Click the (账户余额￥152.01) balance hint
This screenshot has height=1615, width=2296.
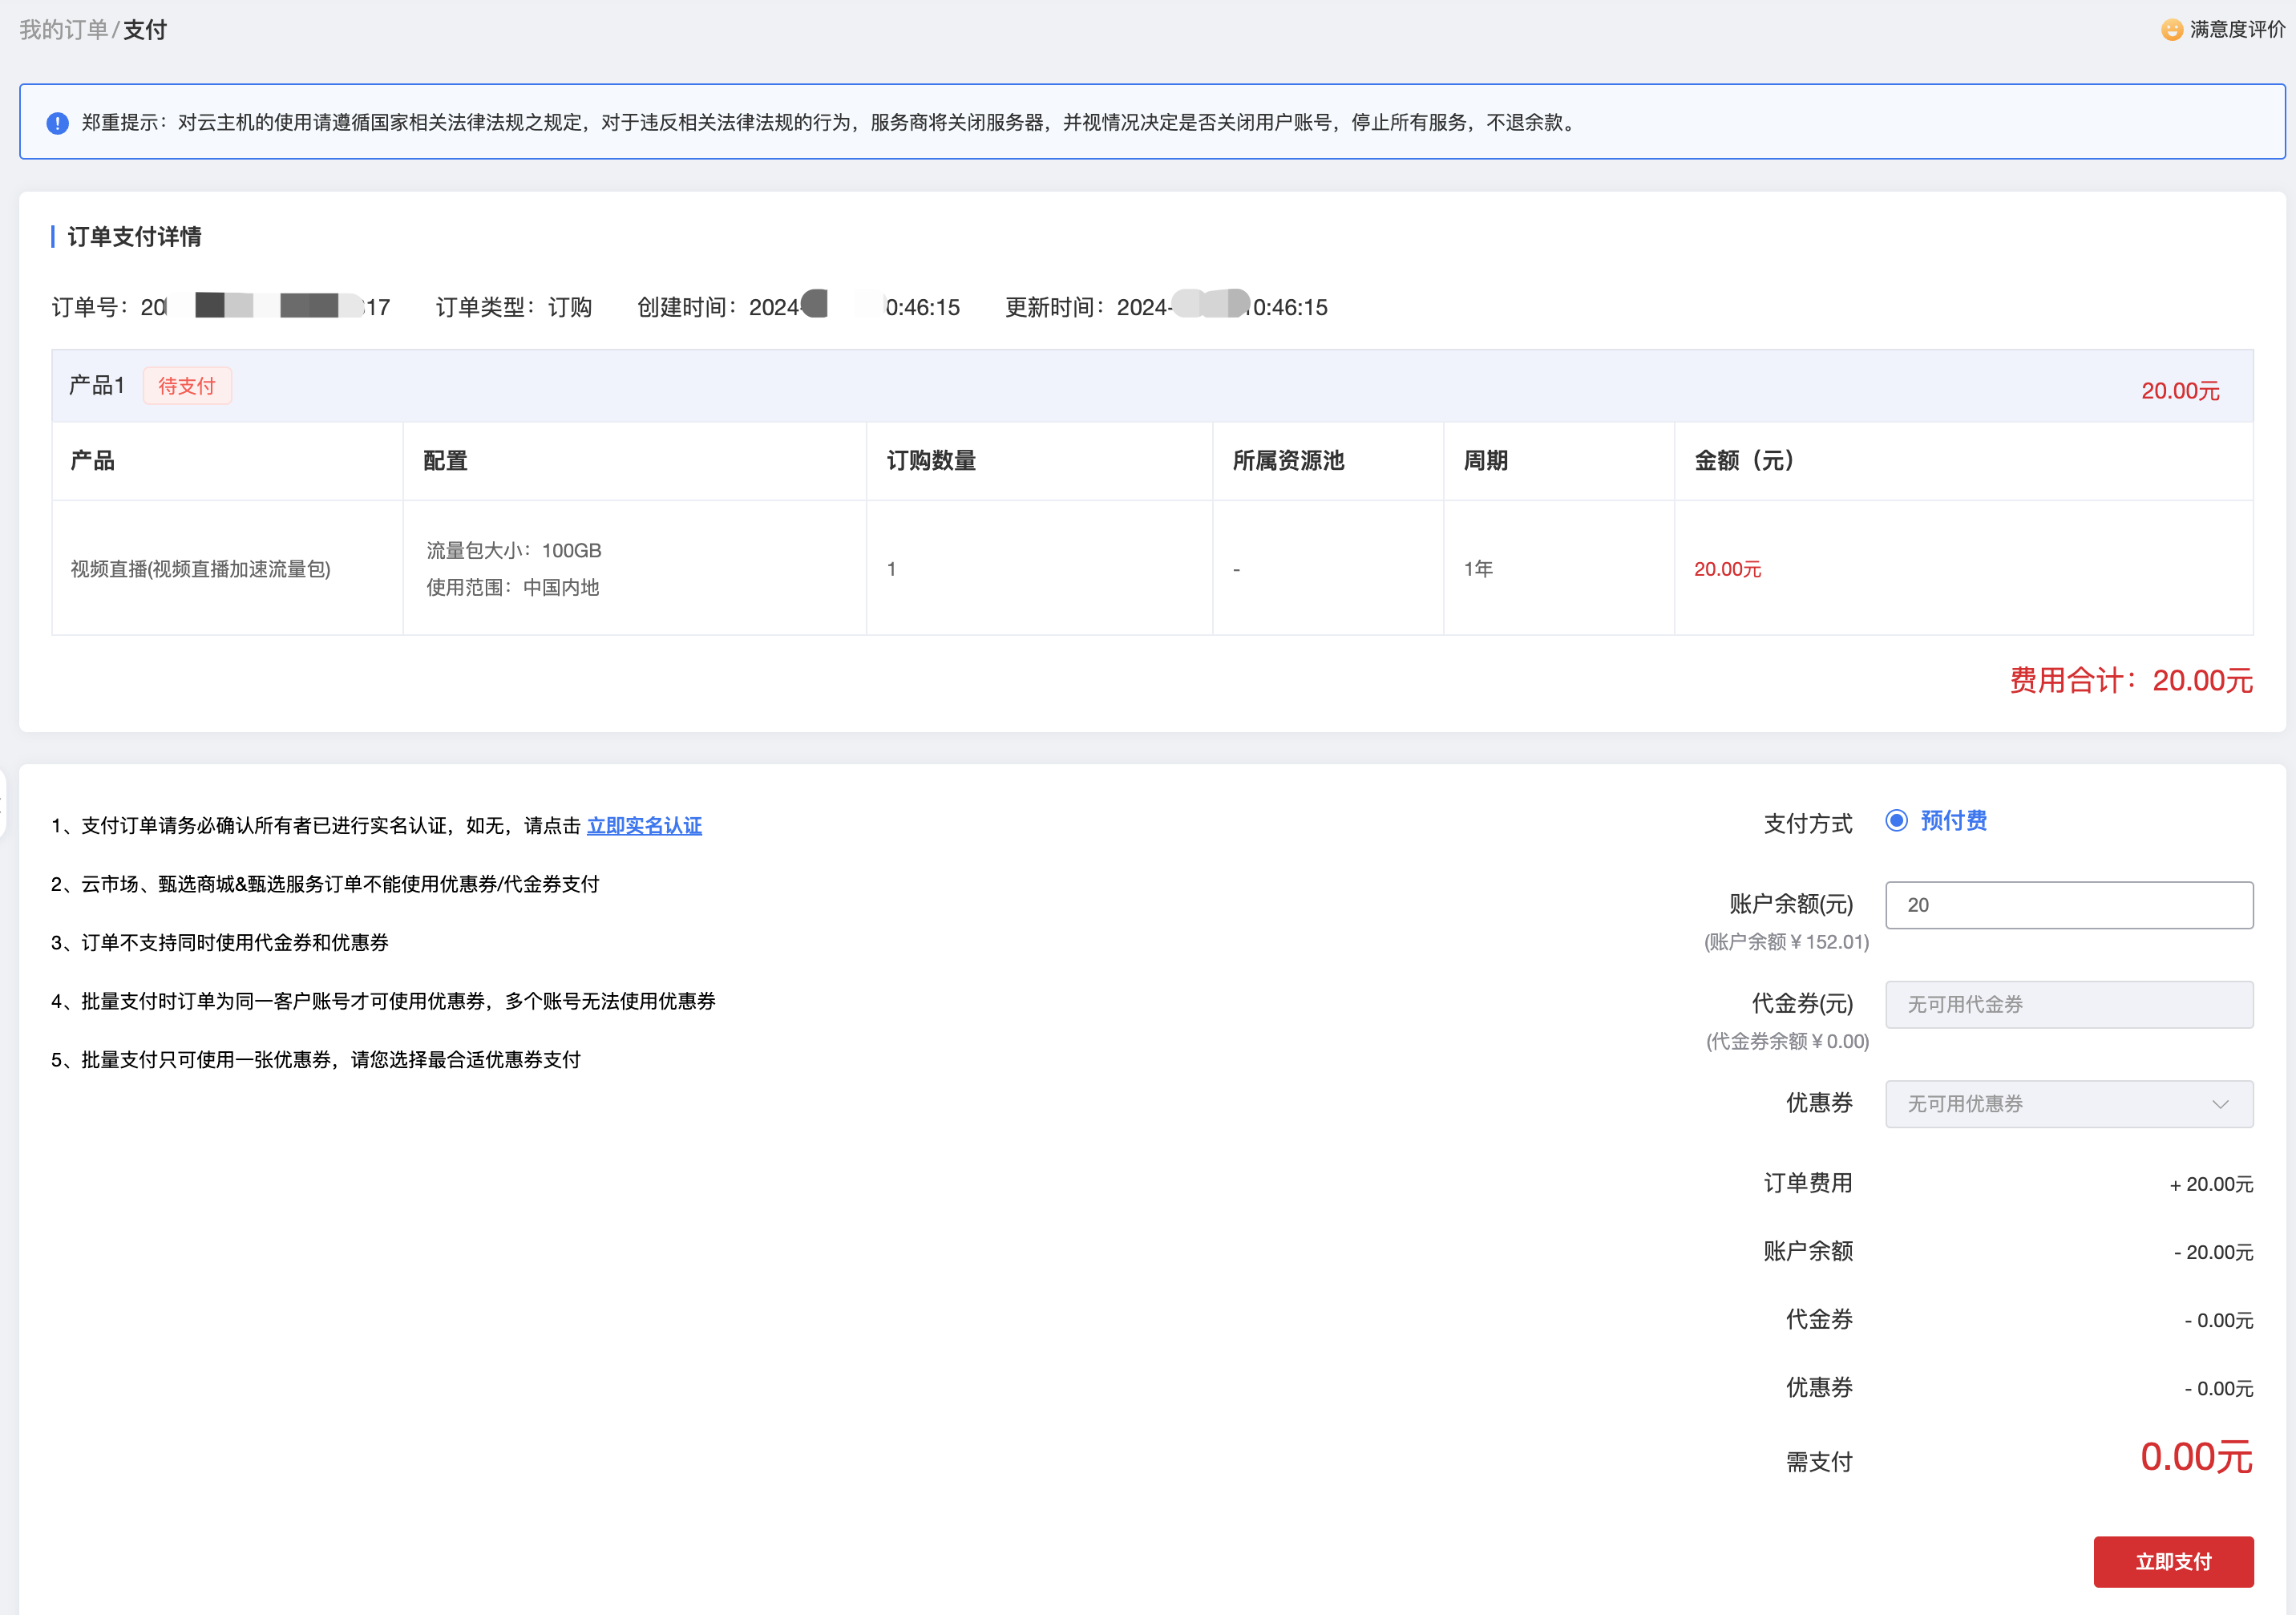pyautogui.click(x=1786, y=942)
